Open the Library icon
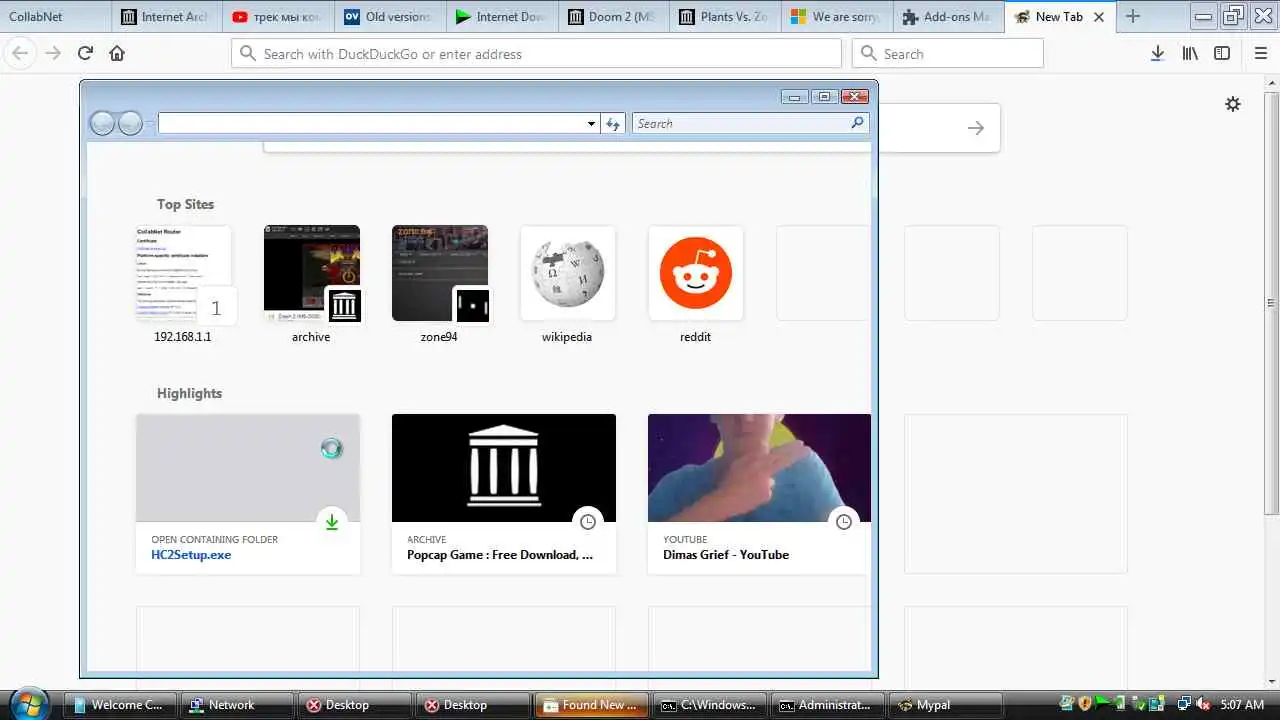This screenshot has width=1280, height=720. (1190, 54)
